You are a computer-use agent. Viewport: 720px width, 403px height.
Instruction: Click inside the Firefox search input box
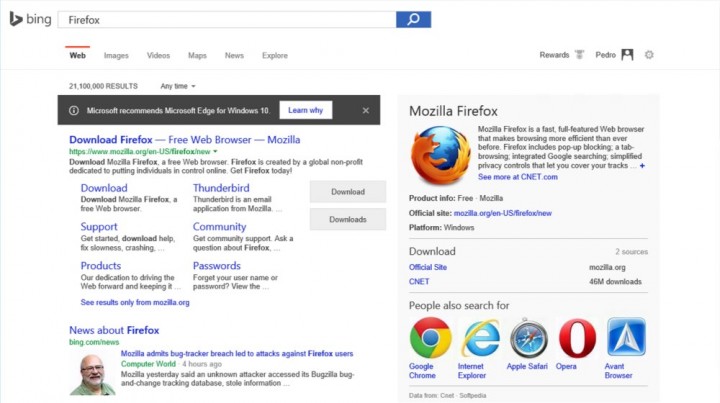tap(227, 20)
